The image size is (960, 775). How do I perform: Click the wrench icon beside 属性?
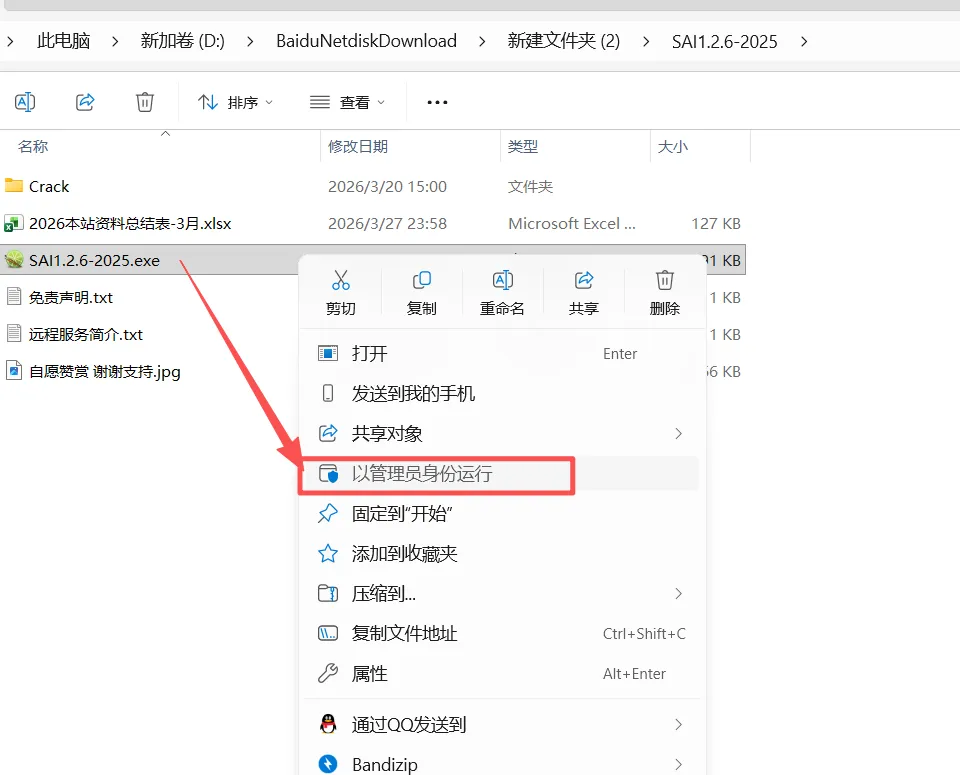coord(328,673)
